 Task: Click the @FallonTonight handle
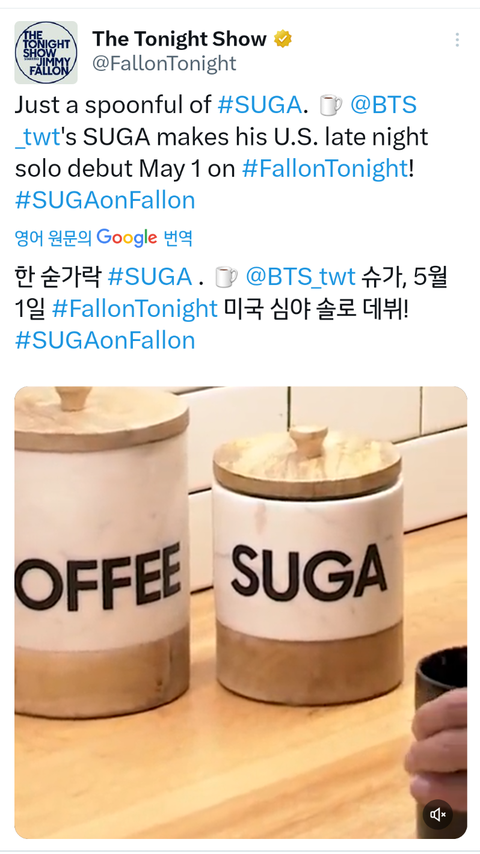pos(164,64)
